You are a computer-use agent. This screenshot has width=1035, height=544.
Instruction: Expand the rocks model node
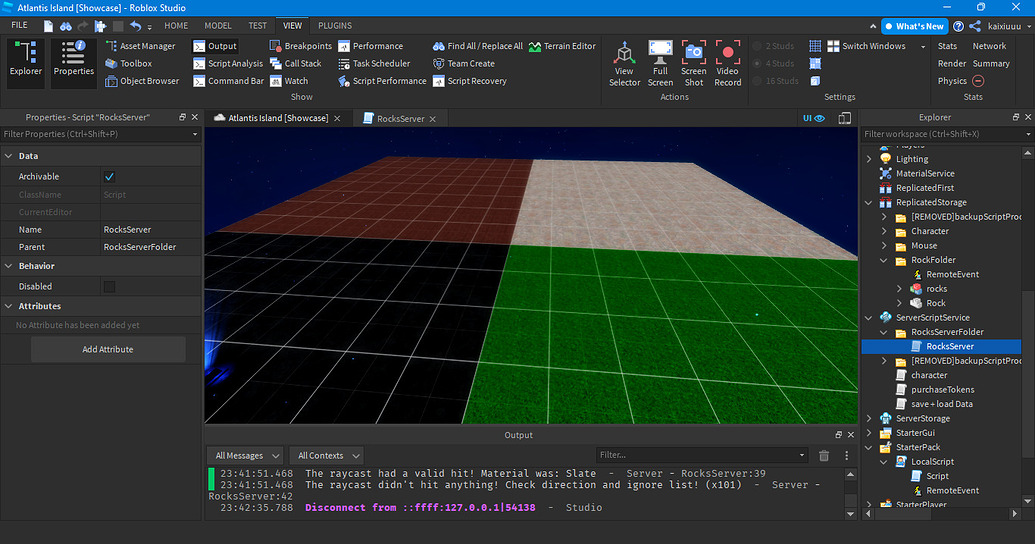click(x=899, y=289)
